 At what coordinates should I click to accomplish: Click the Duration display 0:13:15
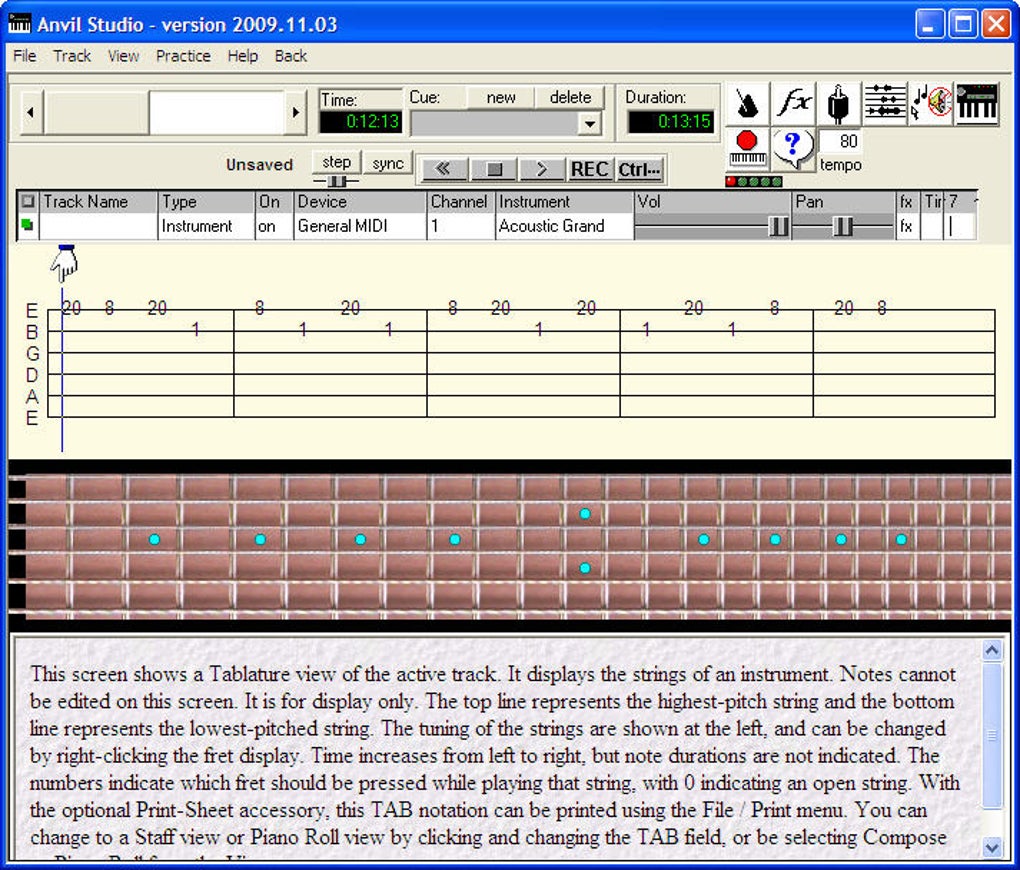click(671, 122)
